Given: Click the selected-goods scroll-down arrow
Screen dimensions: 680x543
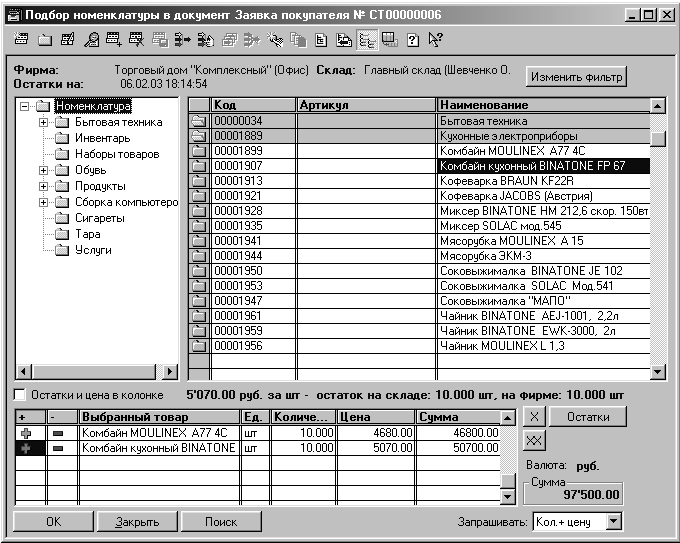Looking at the screenshot, I should pyautogui.click(x=507, y=496).
